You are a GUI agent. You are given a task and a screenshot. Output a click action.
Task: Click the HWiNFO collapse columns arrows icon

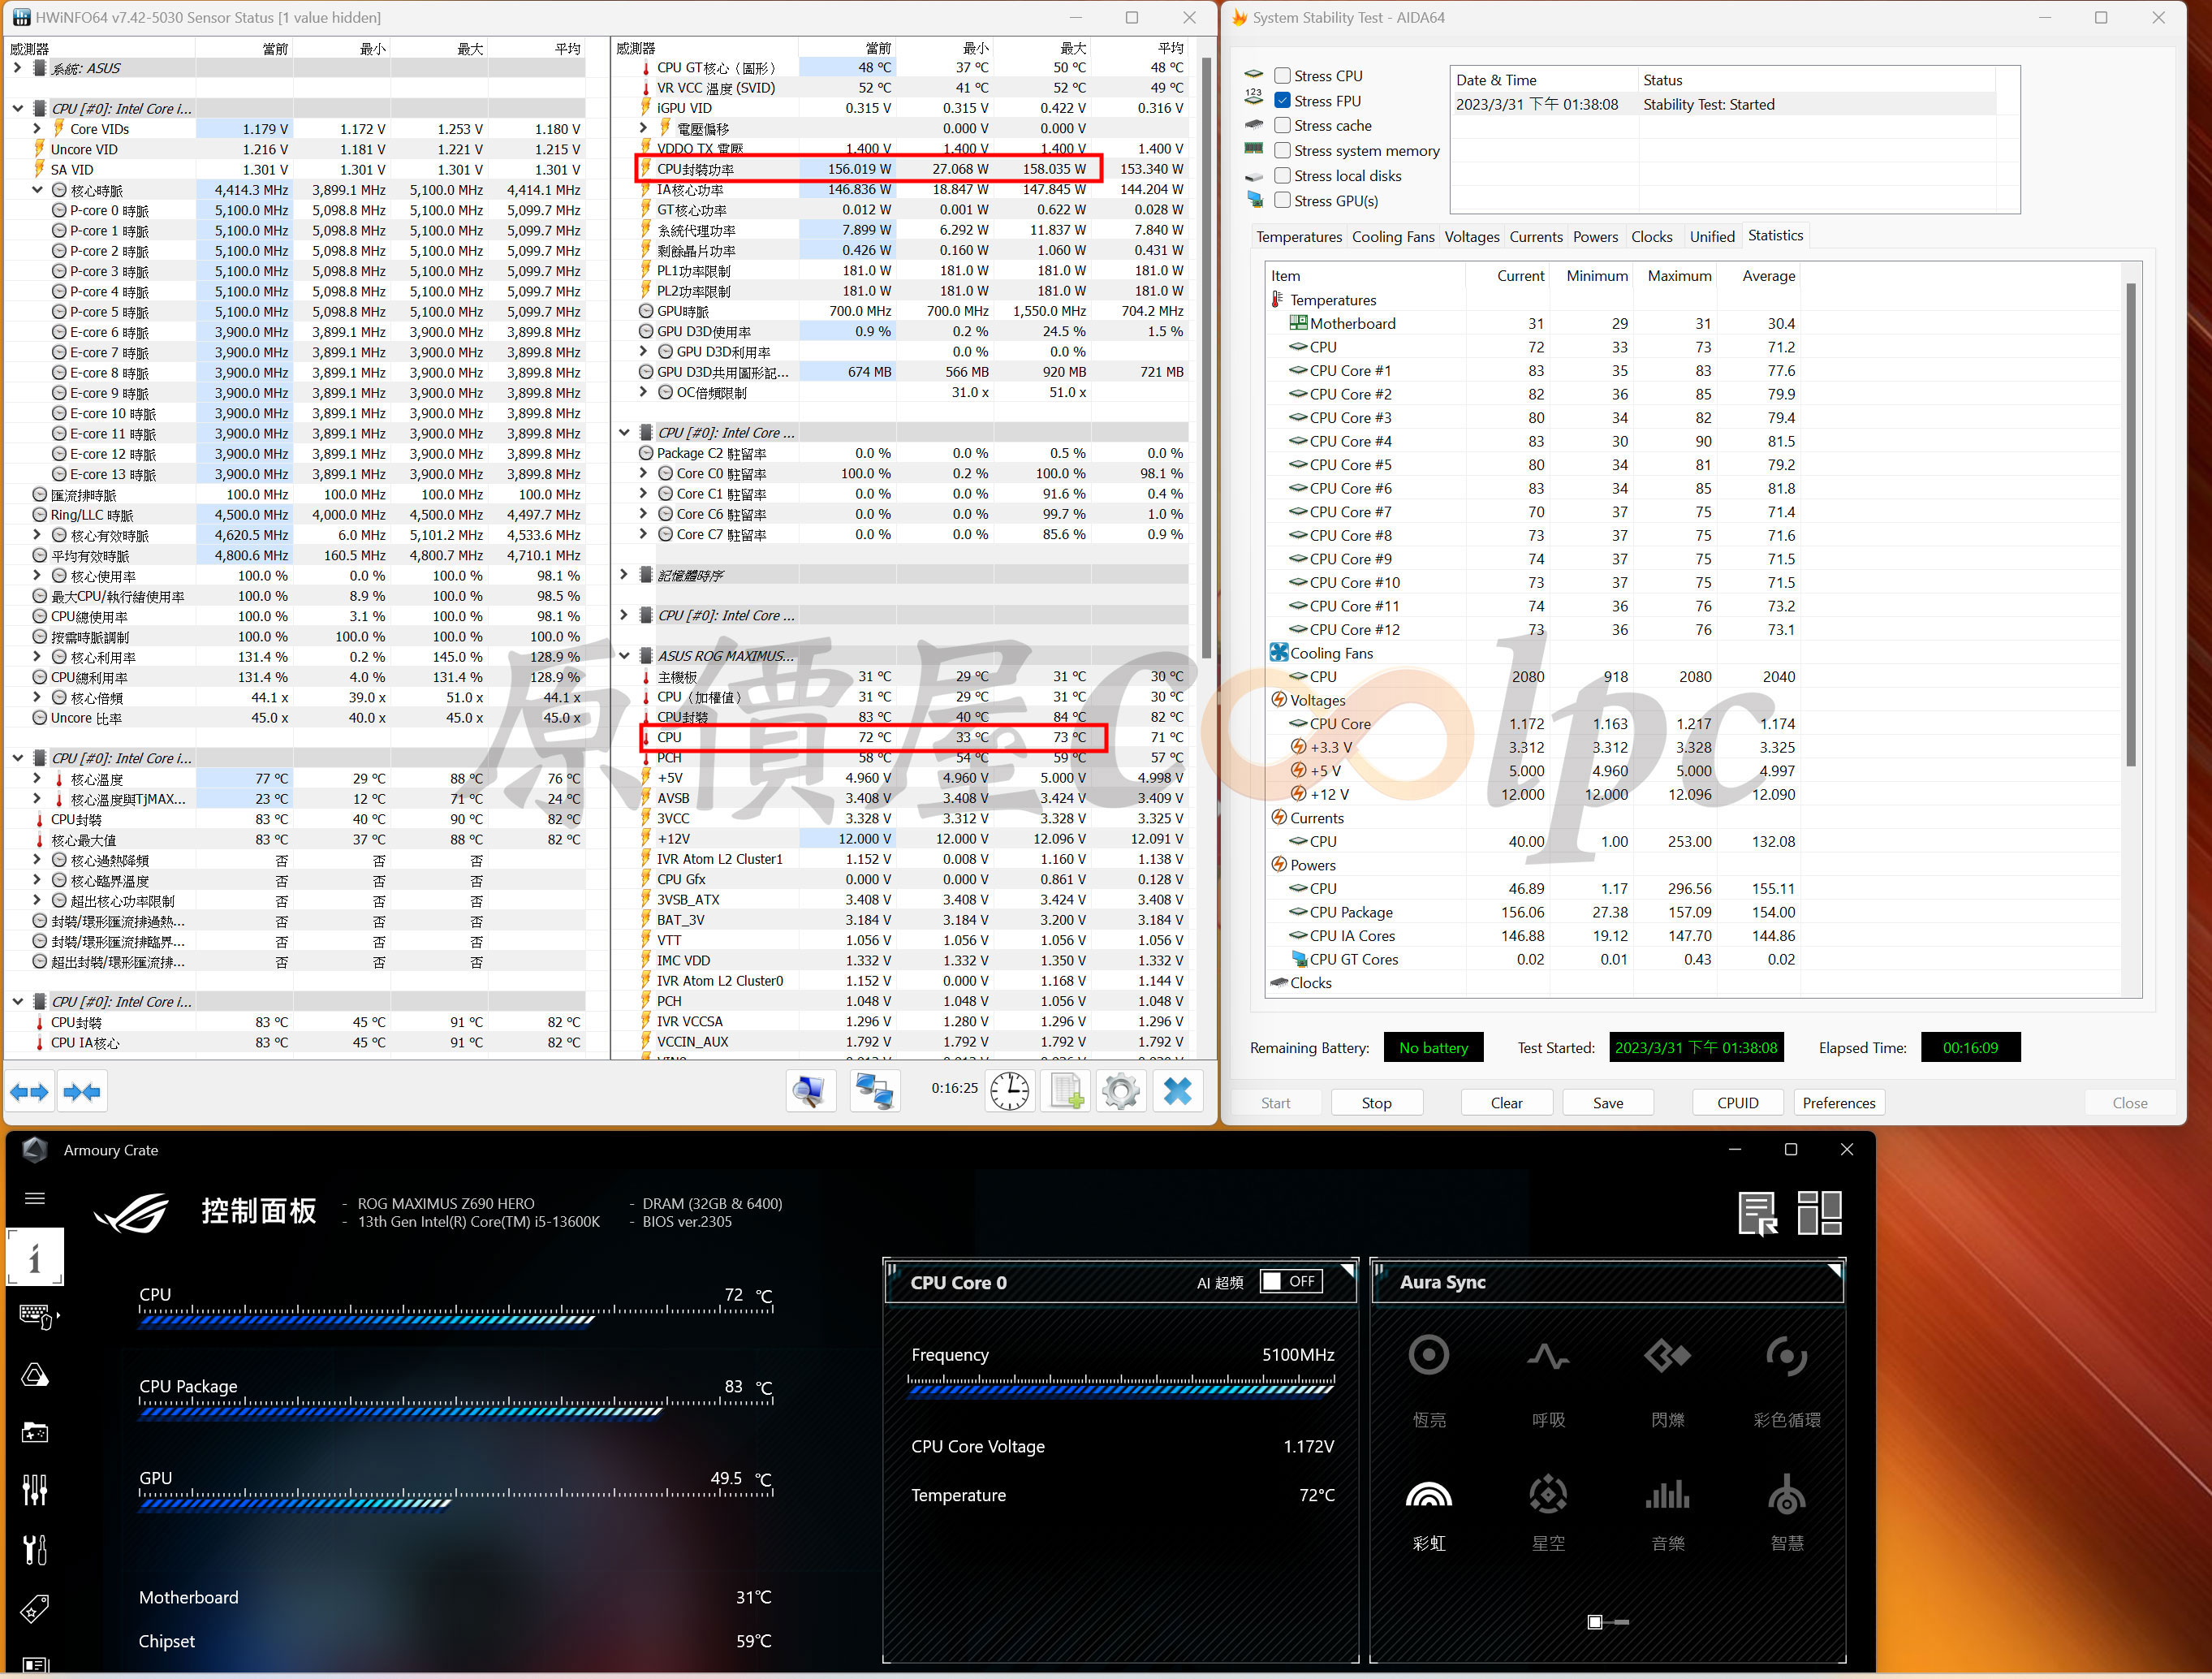pyautogui.click(x=82, y=1092)
